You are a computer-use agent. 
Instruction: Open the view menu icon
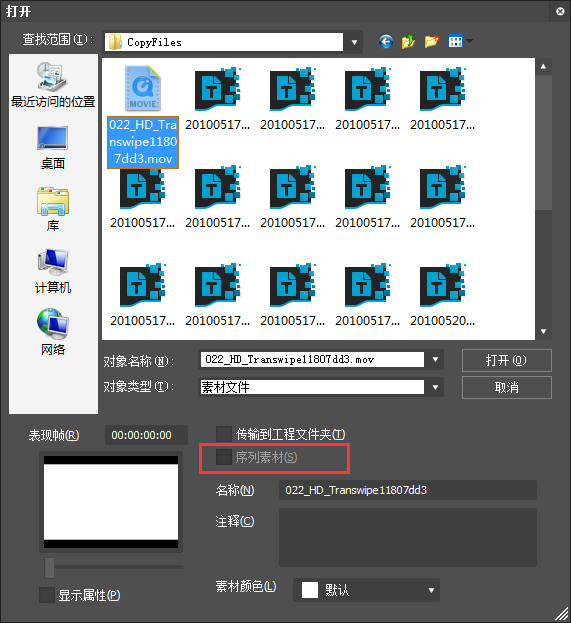click(x=455, y=41)
